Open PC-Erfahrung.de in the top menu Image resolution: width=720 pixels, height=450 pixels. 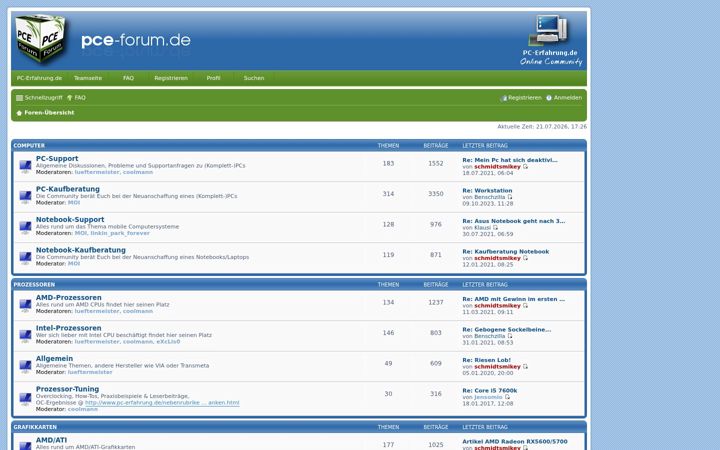tap(39, 78)
